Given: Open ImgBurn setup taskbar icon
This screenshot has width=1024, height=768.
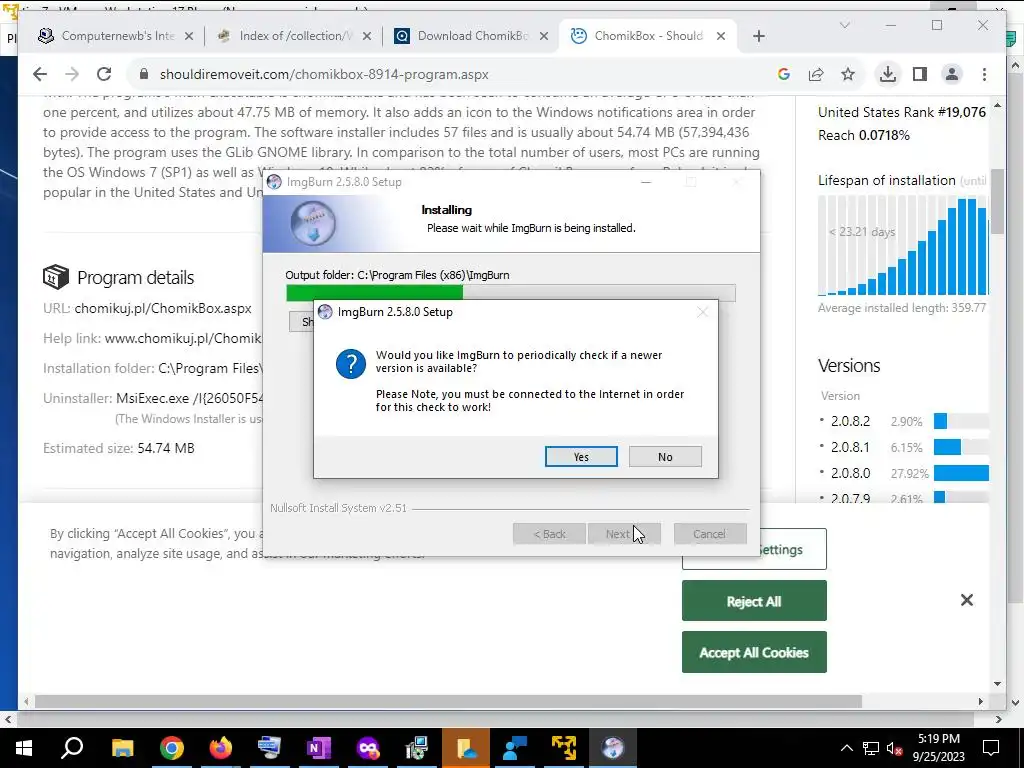Looking at the screenshot, I should click(x=613, y=748).
